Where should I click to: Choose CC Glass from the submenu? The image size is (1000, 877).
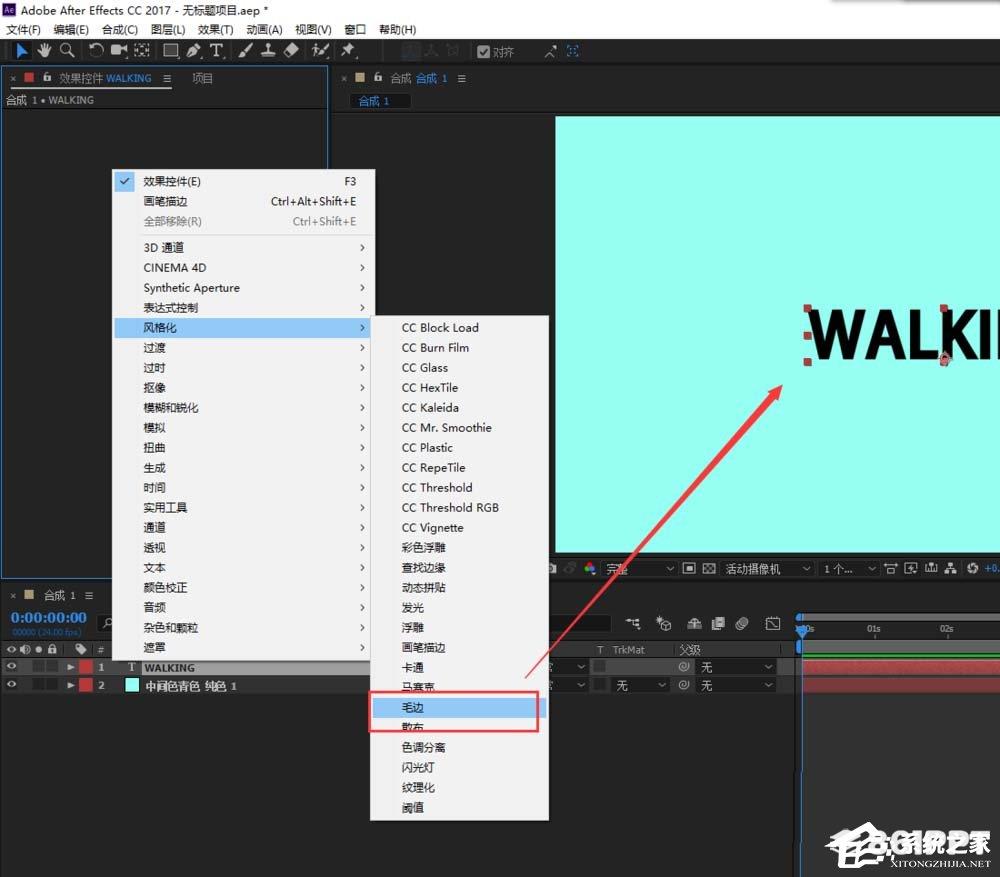tap(459, 367)
